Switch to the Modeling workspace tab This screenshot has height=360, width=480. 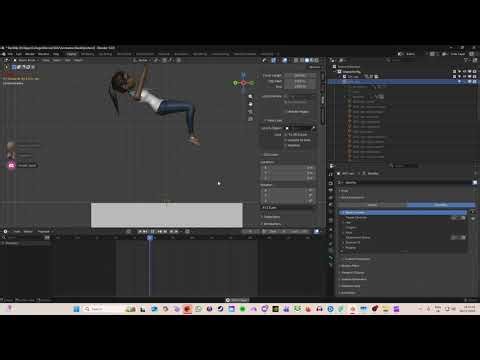pyautogui.click(x=88, y=54)
